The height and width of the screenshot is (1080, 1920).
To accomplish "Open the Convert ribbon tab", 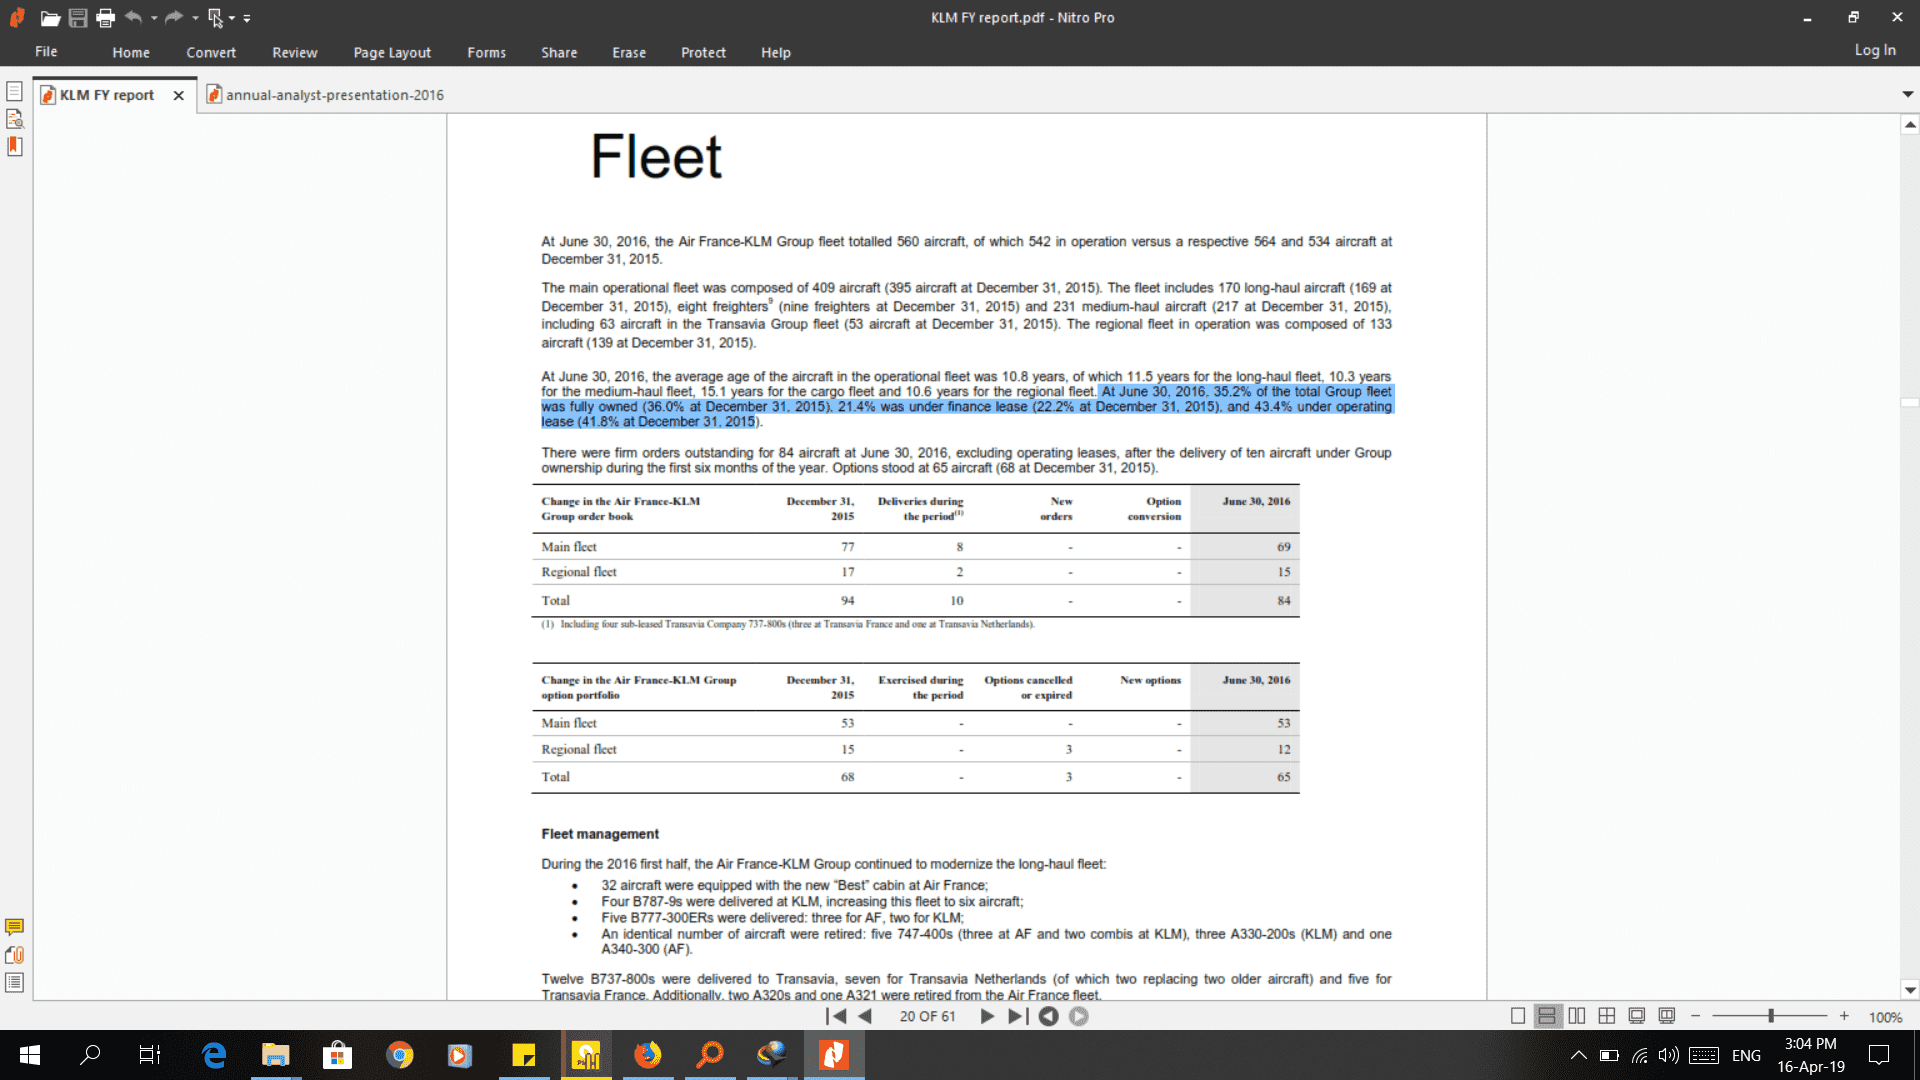I will point(211,52).
